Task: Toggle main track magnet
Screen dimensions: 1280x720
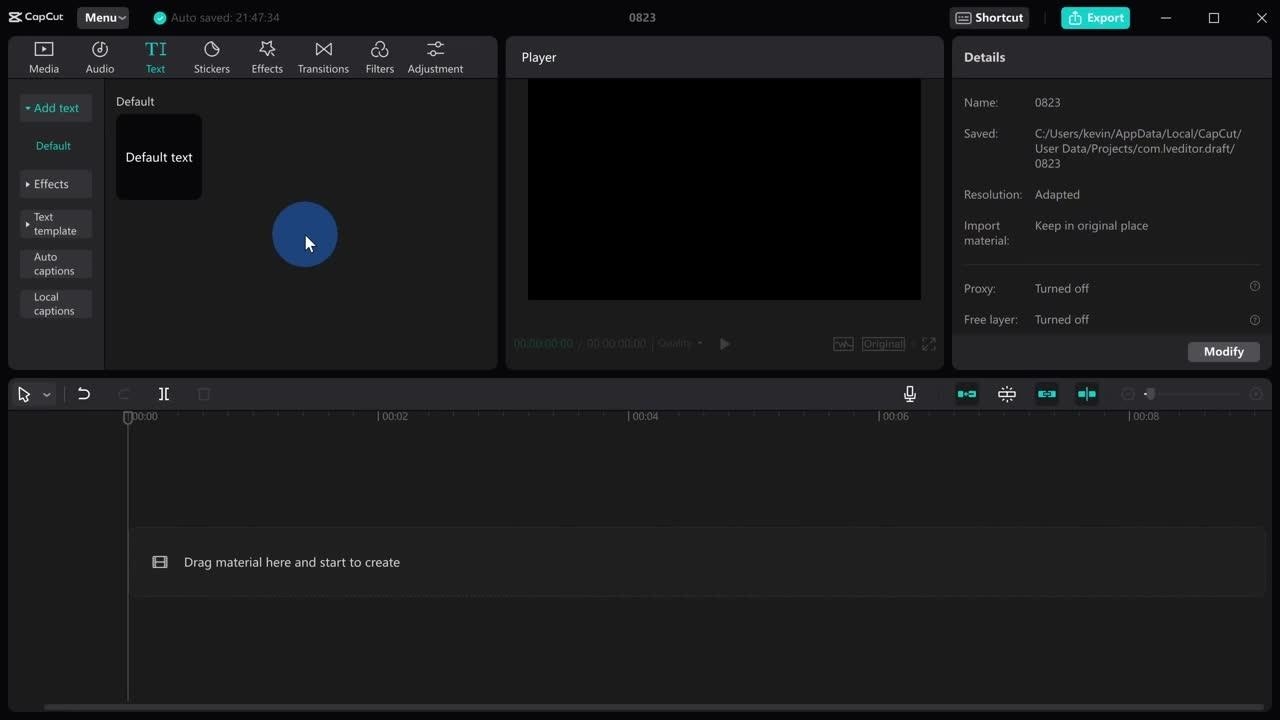Action: point(967,394)
